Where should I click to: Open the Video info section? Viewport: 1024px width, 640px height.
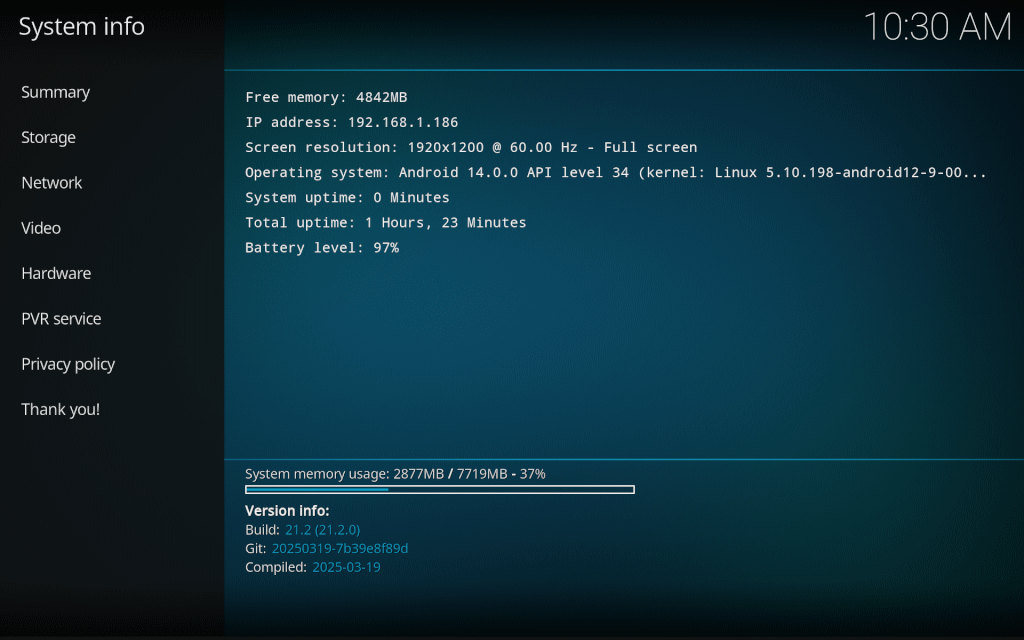point(41,228)
